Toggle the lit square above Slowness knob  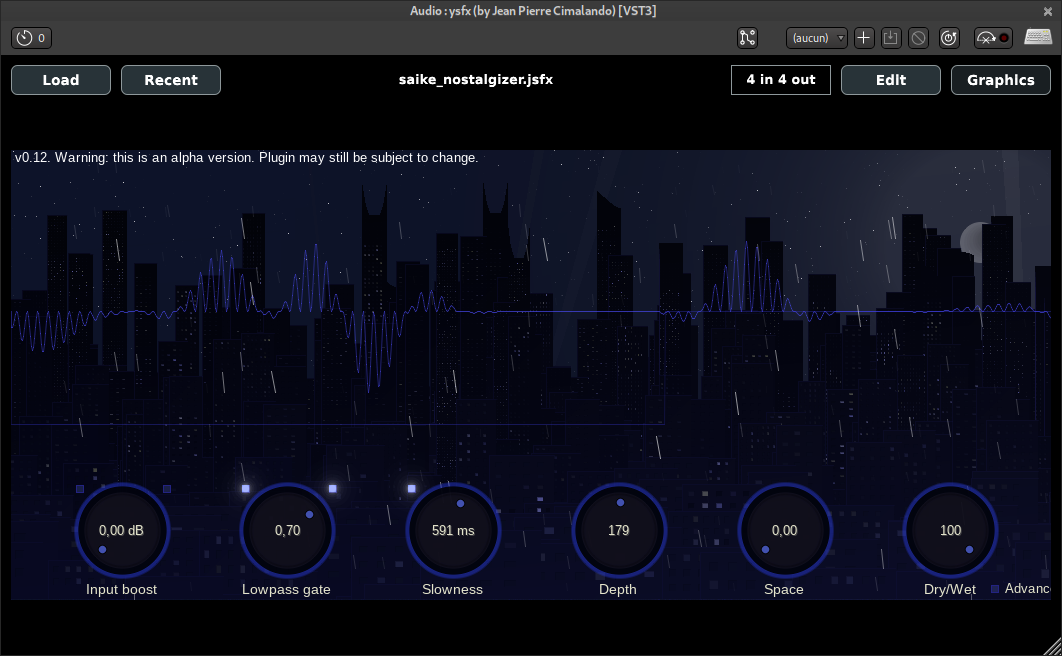point(411,488)
